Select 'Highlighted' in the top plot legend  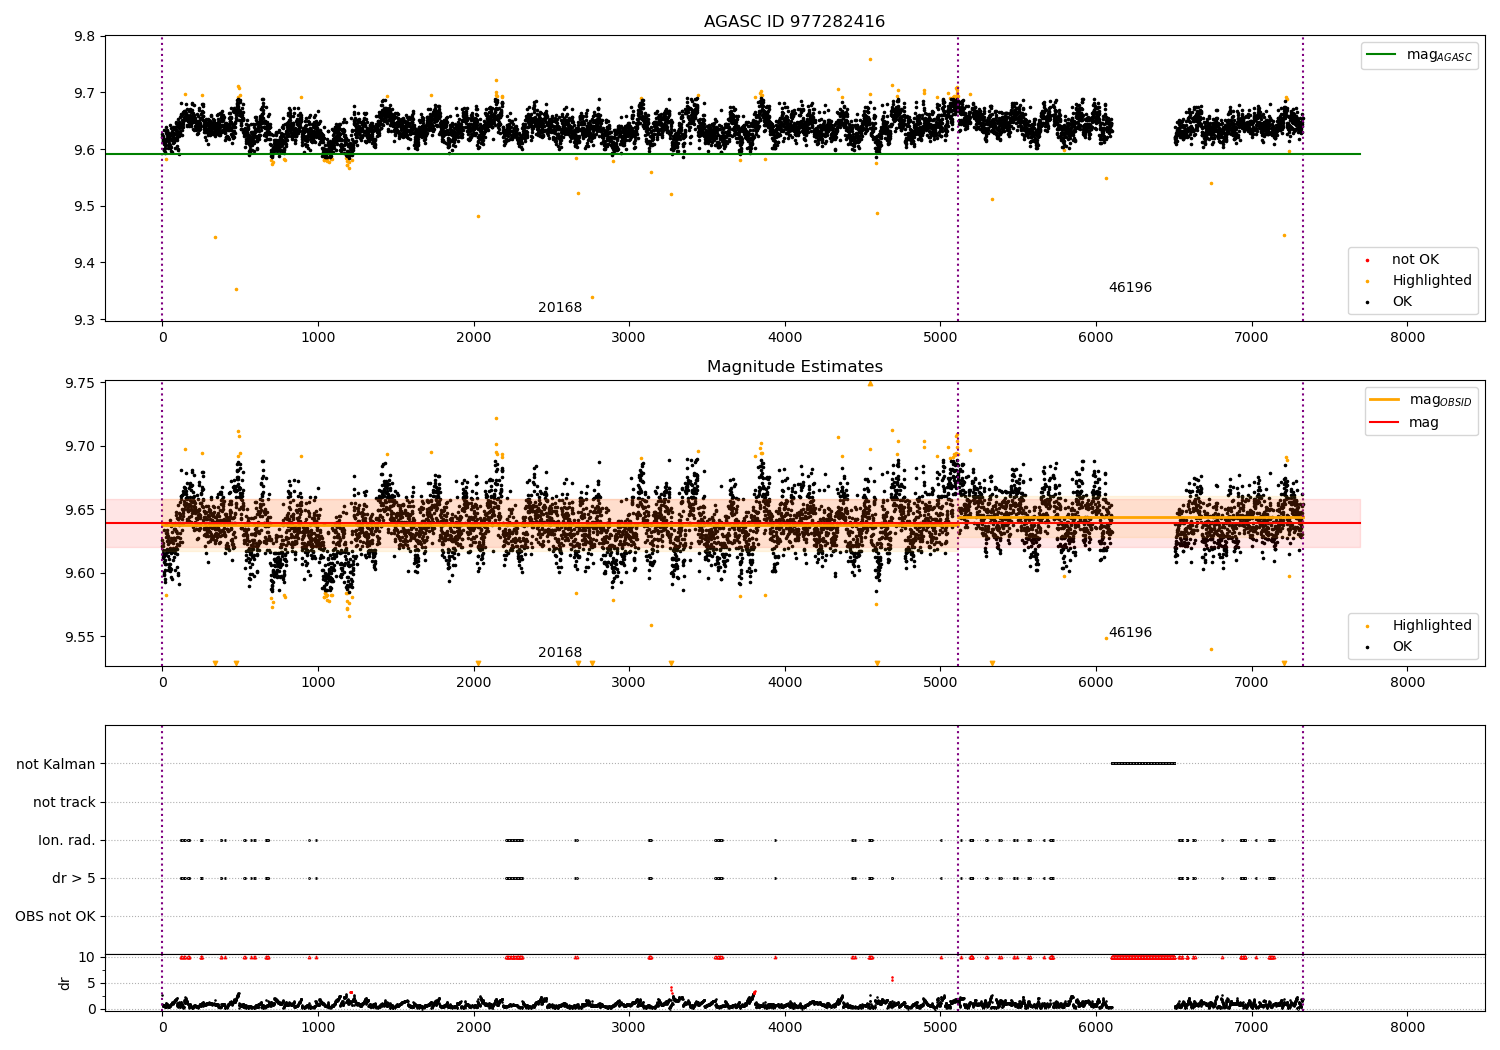click(1432, 281)
